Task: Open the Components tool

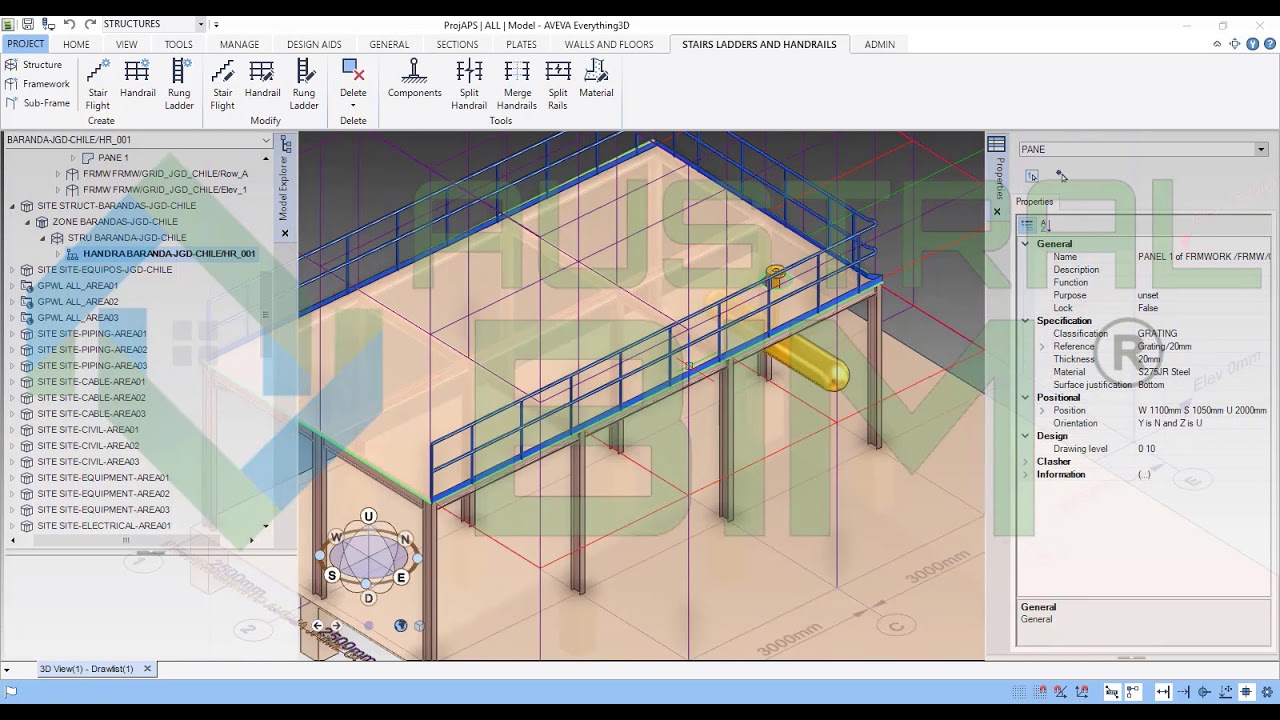Action: point(414,79)
